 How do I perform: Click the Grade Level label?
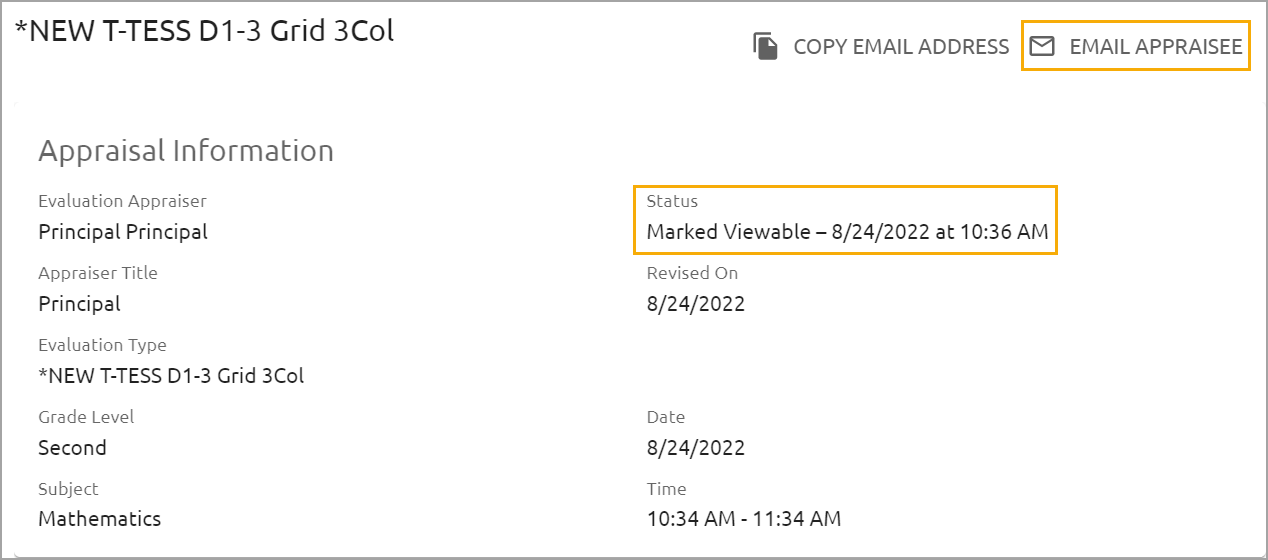(x=86, y=417)
